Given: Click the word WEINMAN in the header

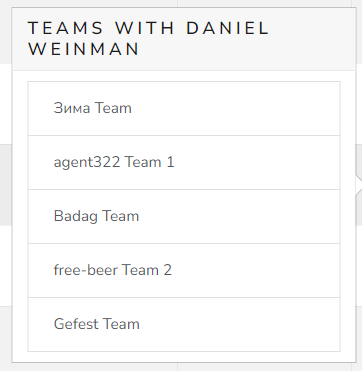Looking at the screenshot, I should 84,49.
